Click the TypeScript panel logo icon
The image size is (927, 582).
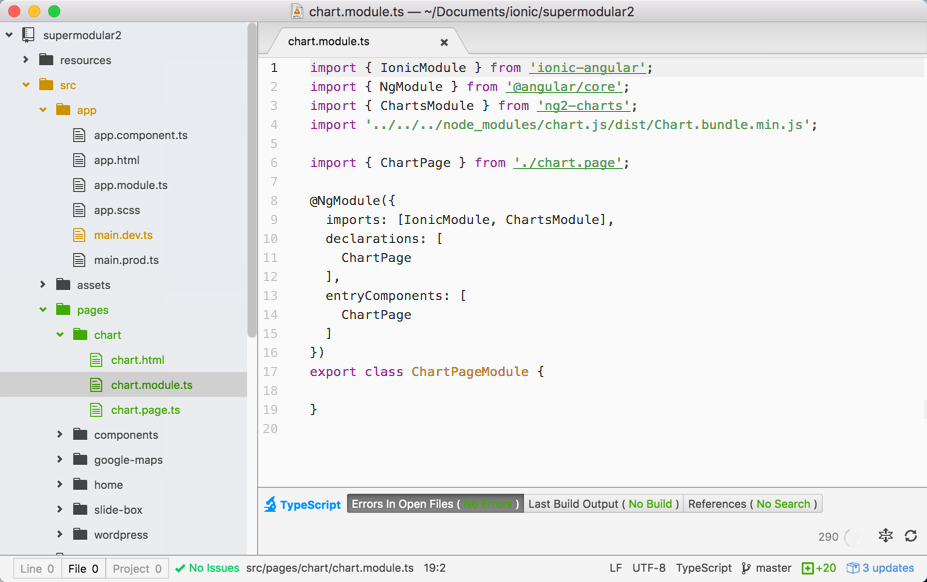click(x=270, y=504)
